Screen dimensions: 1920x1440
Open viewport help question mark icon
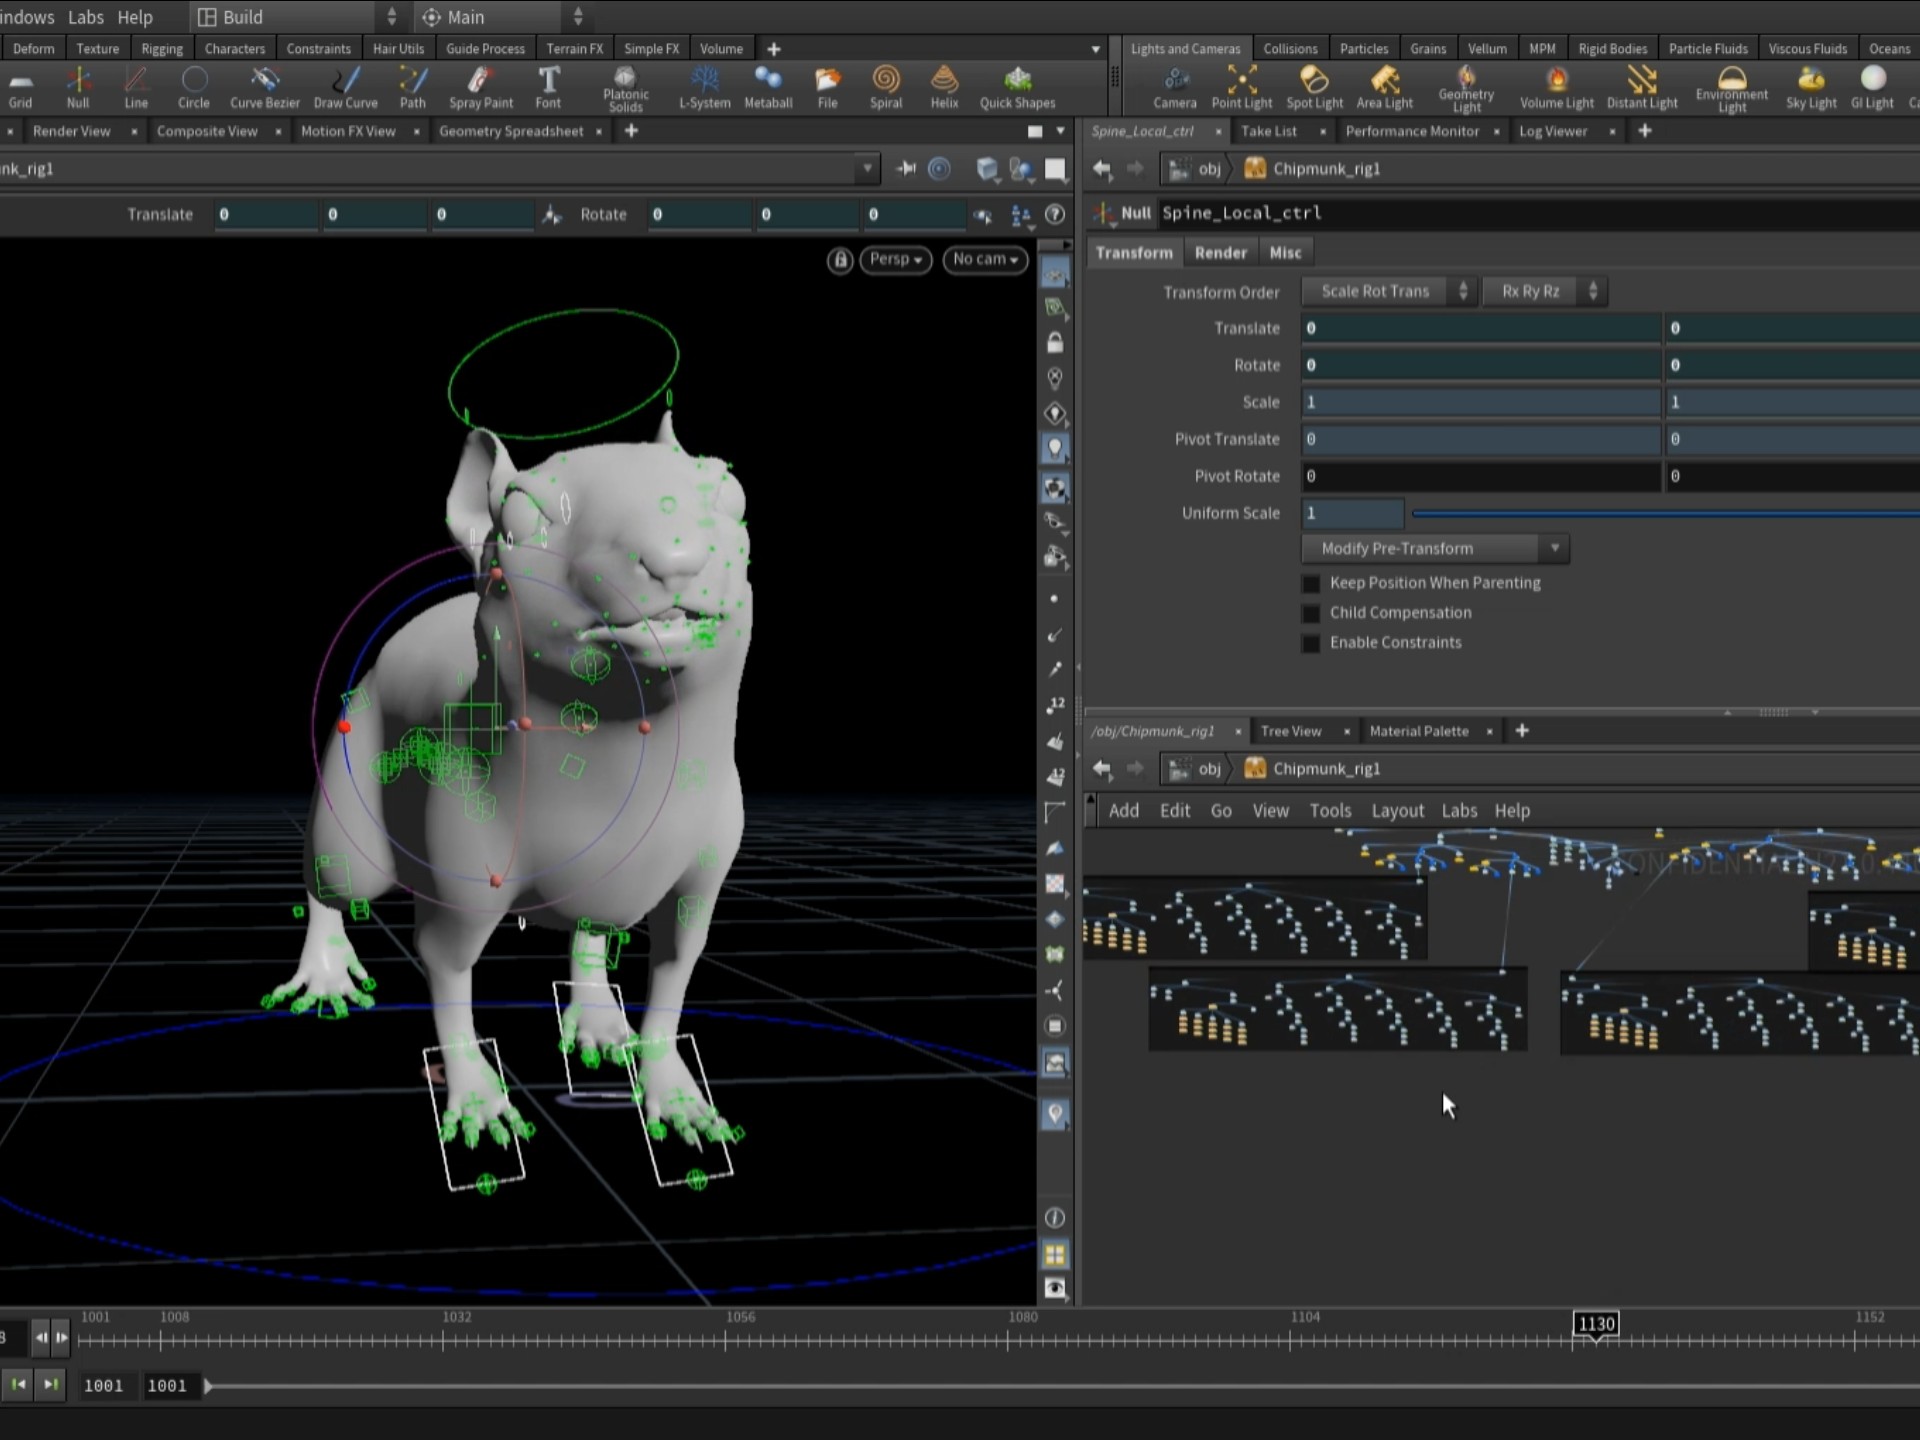click(x=1054, y=214)
